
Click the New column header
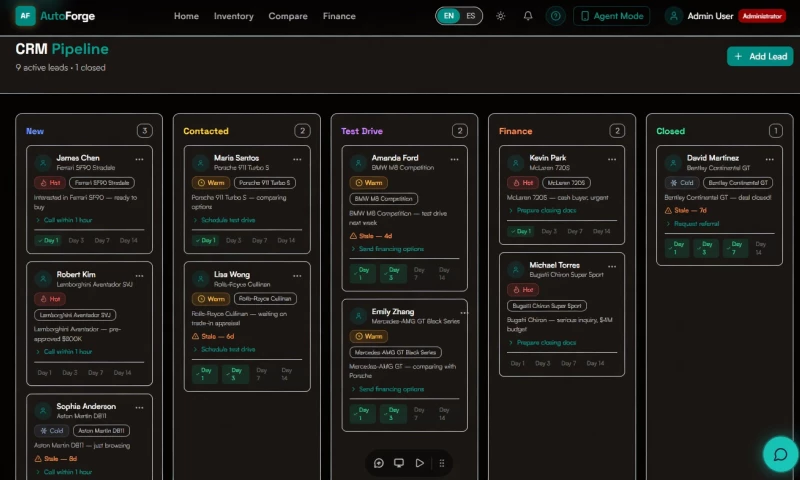[x=35, y=131]
